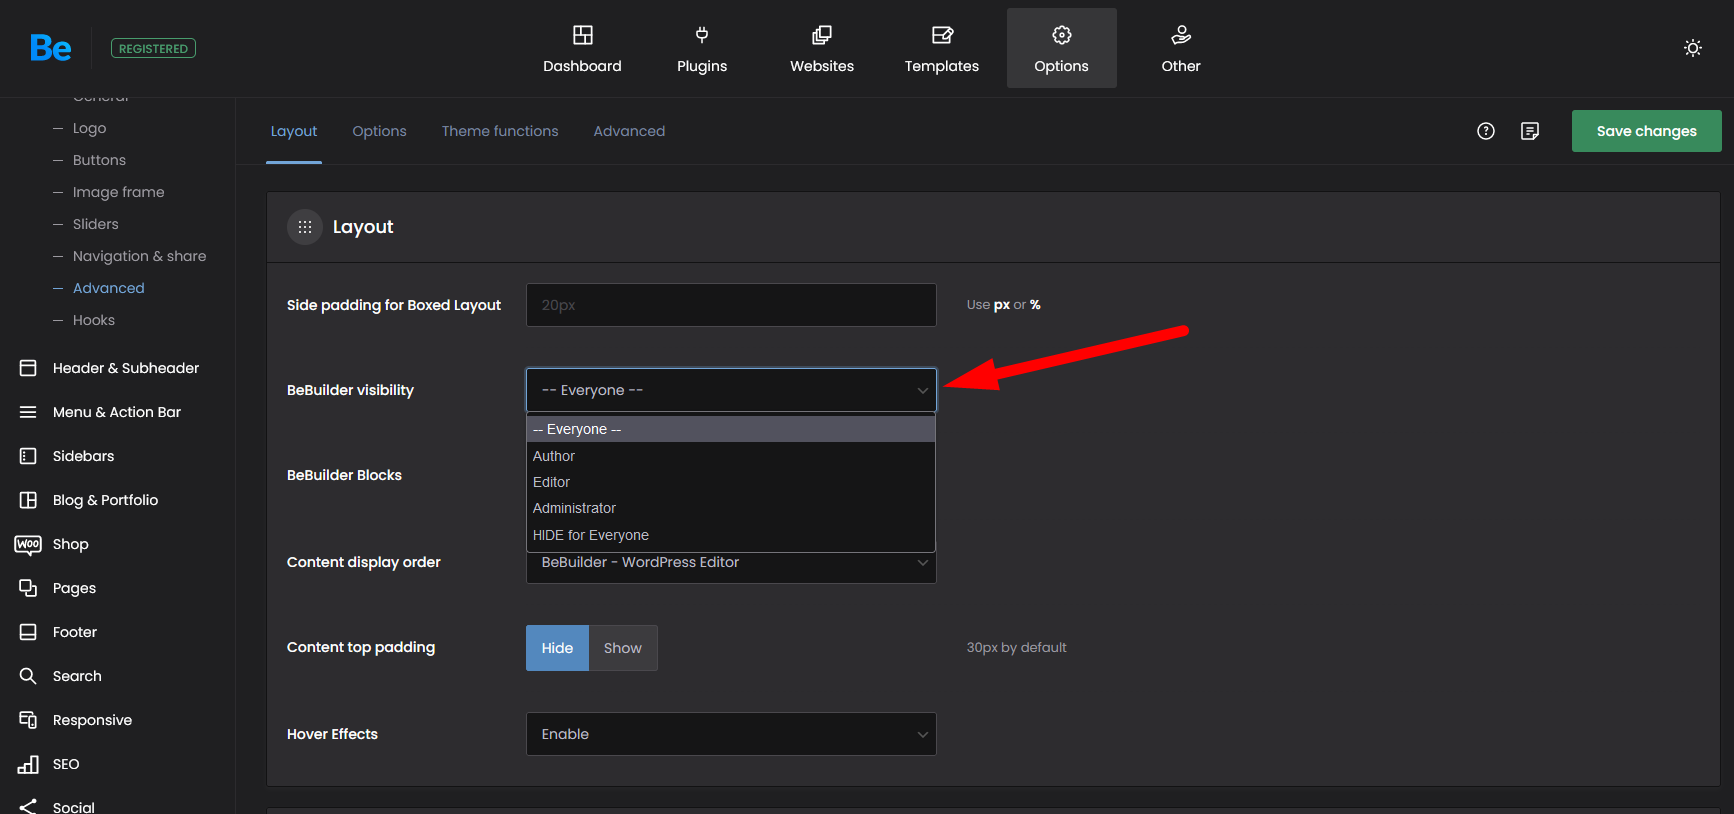Click the SEO chart icon

pyautogui.click(x=28, y=764)
